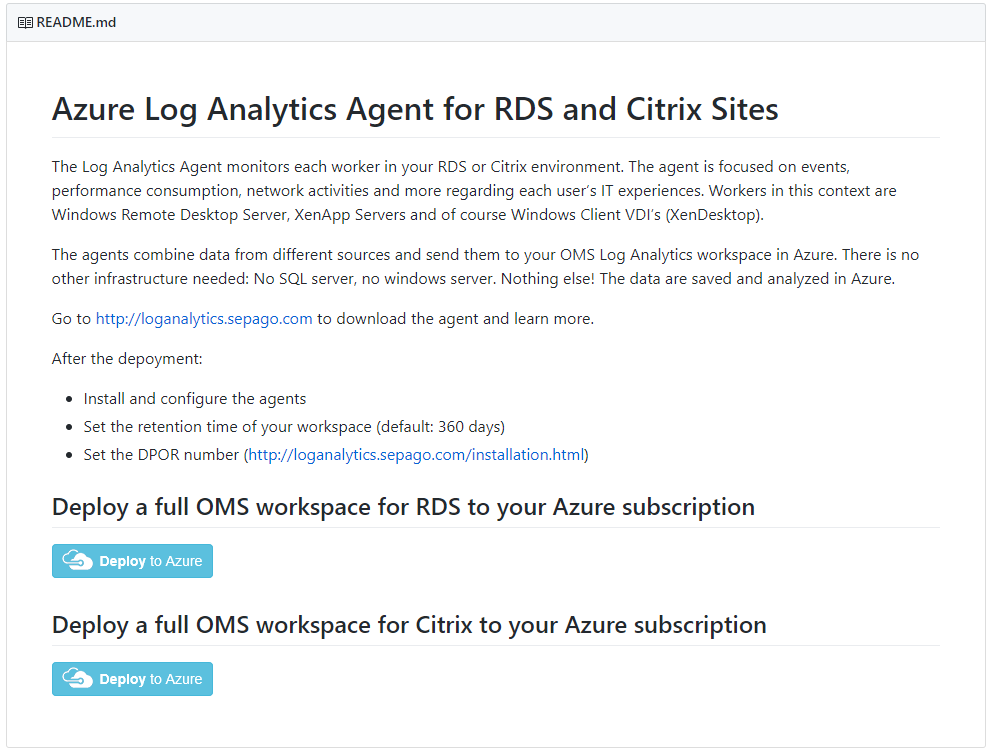Click the 'Deploy a full OMS workspace for RDS' heading
This screenshot has width=993, height=752.
[x=403, y=507]
